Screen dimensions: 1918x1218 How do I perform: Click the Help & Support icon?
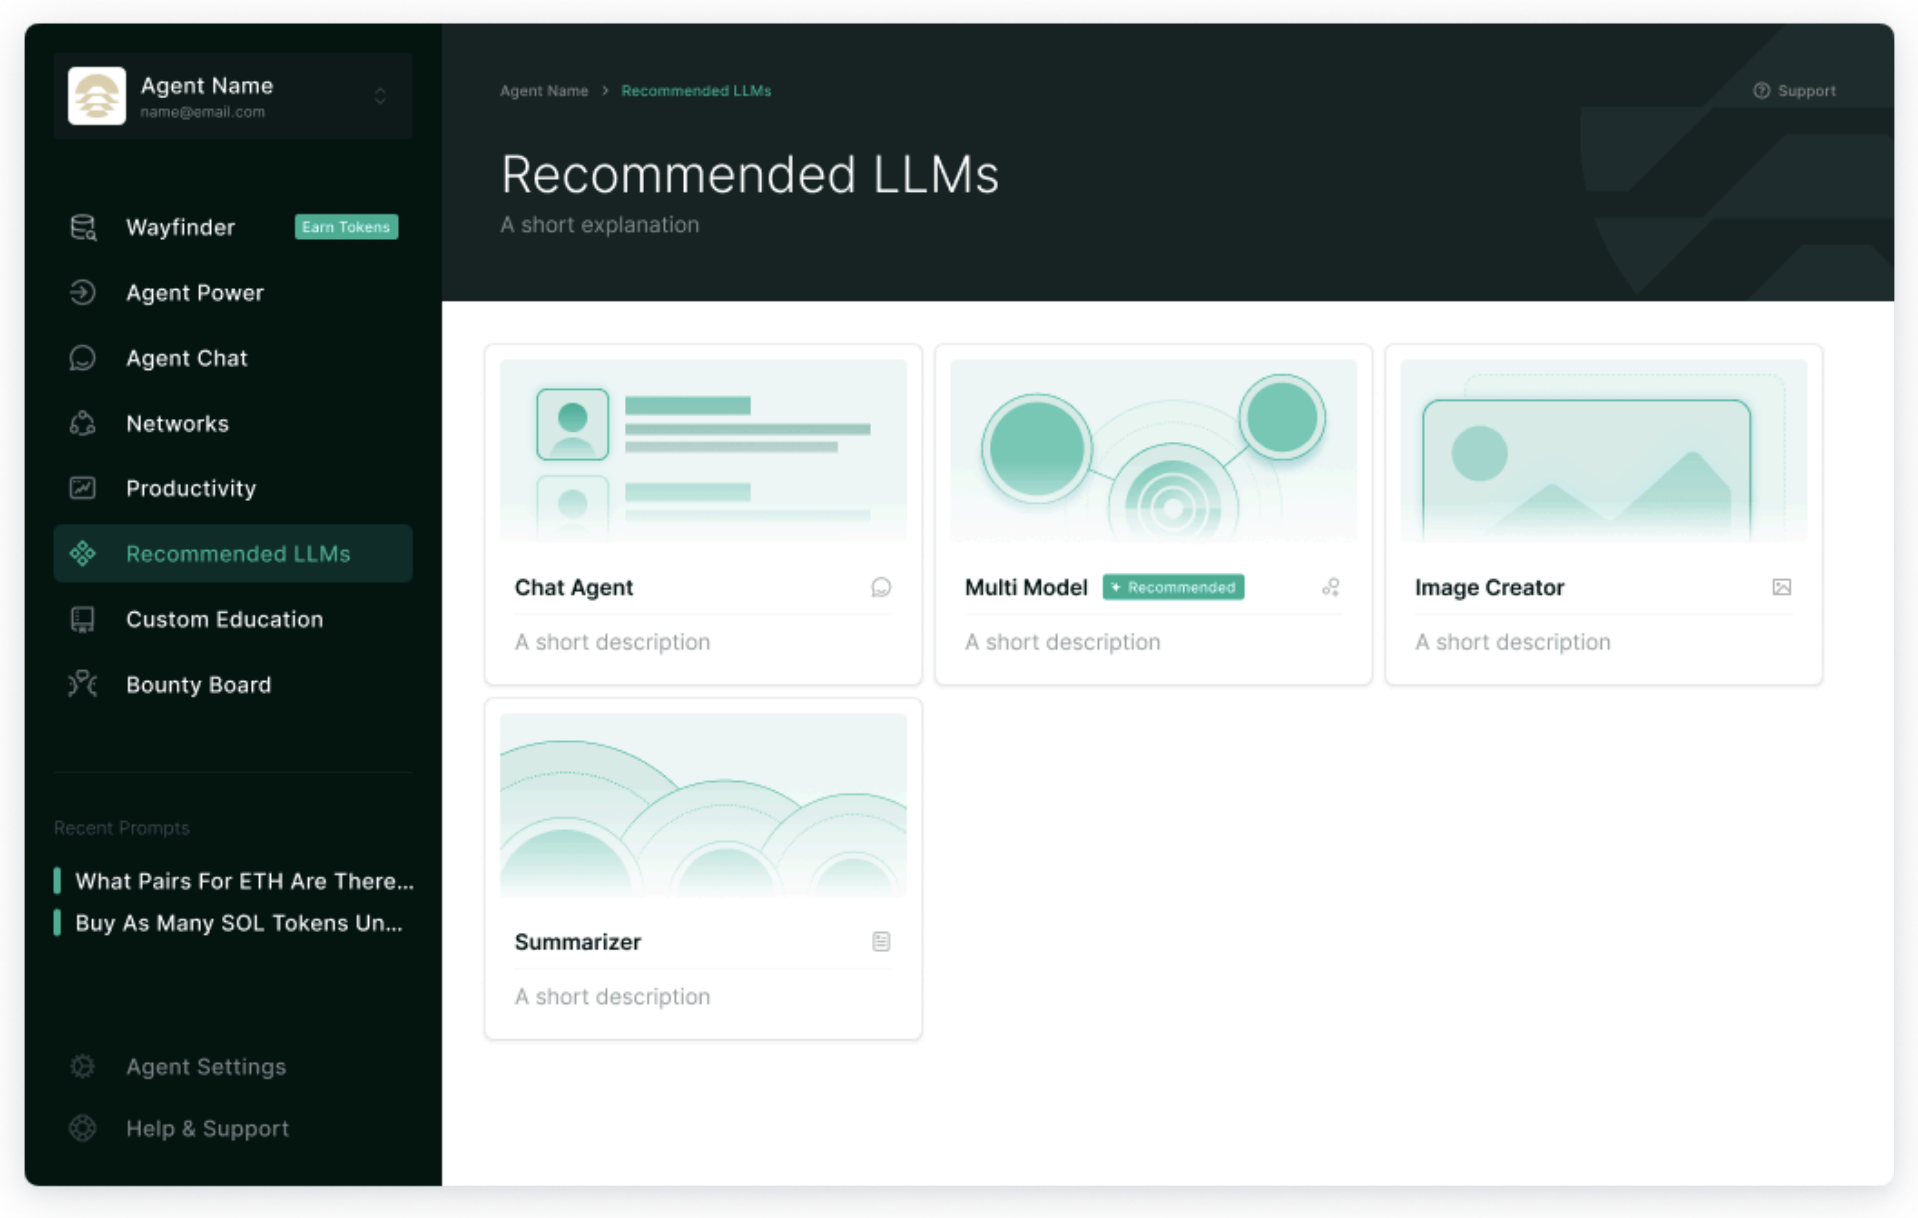coord(83,1128)
